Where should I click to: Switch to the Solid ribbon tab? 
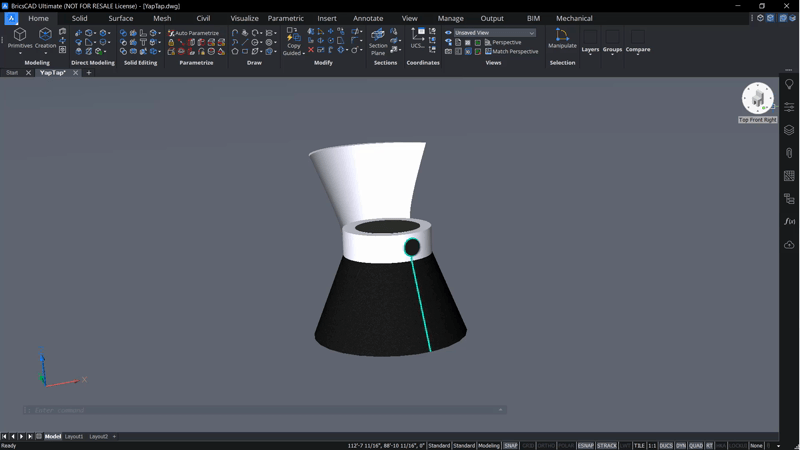point(79,18)
